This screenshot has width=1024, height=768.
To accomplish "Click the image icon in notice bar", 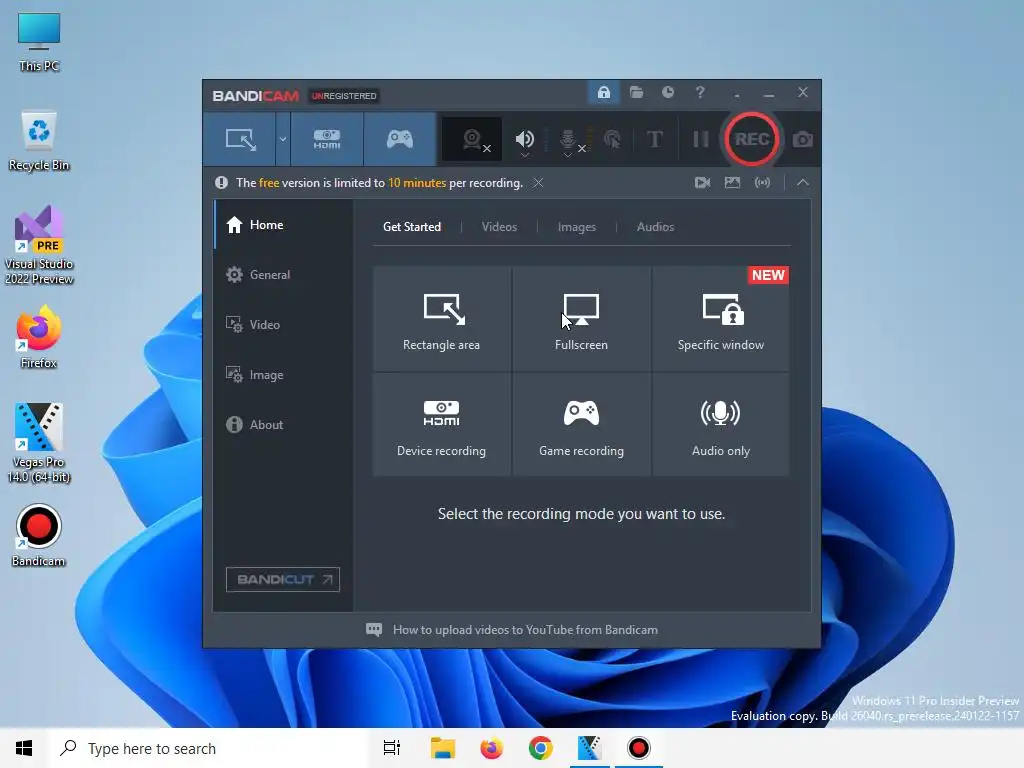I will tap(732, 183).
